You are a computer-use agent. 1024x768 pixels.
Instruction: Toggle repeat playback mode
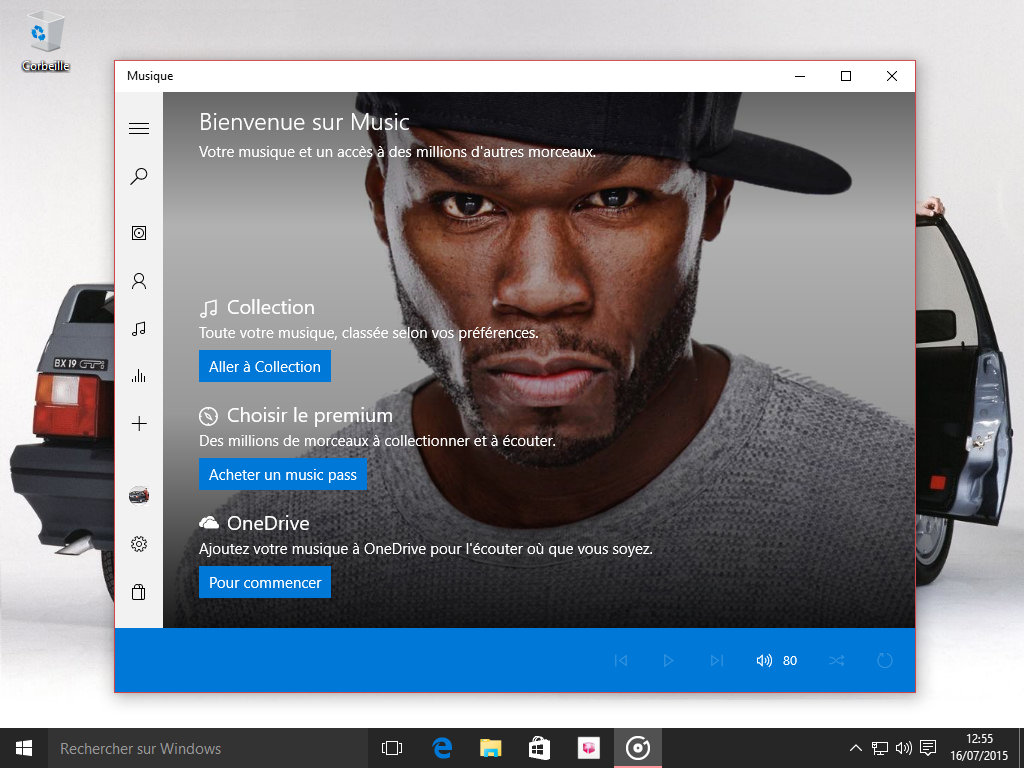point(884,660)
